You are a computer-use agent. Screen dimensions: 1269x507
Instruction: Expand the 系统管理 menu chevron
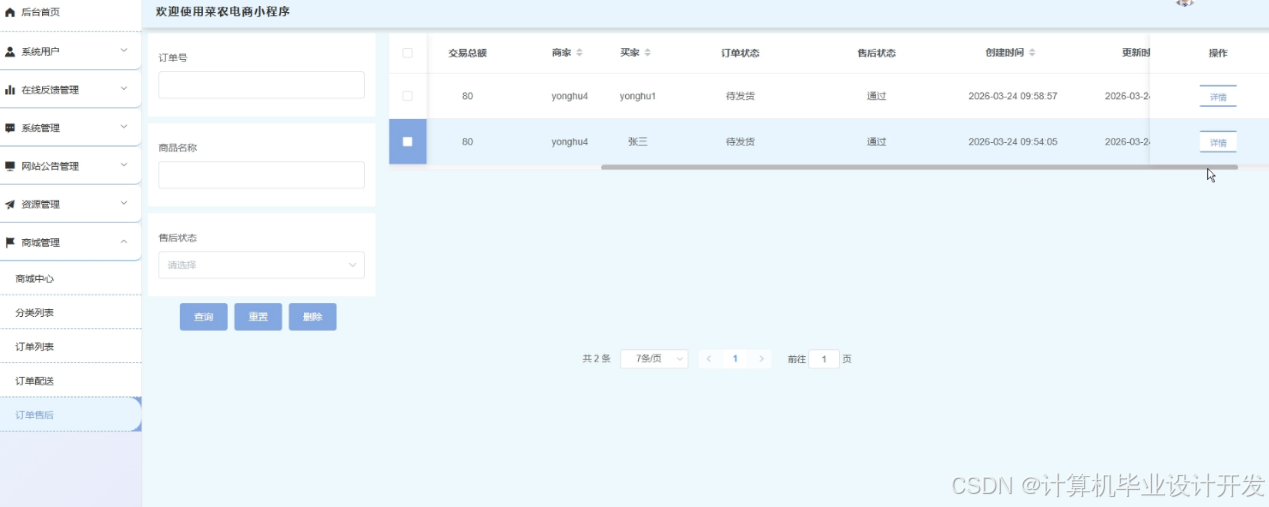pos(124,127)
